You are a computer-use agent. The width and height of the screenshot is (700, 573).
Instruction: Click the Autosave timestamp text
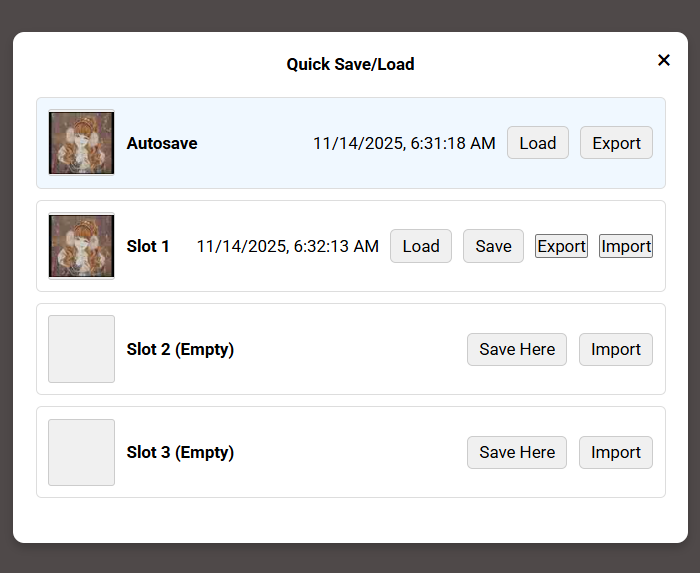coord(404,143)
